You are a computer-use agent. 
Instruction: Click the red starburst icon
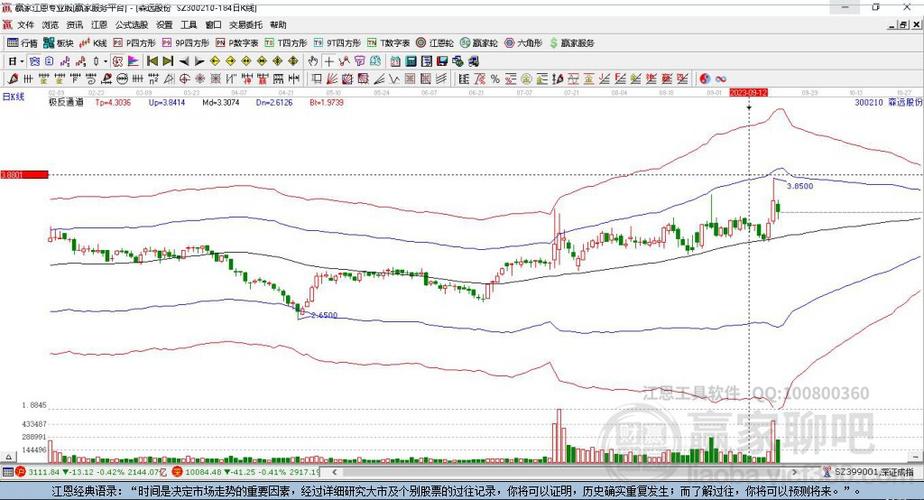point(200,79)
